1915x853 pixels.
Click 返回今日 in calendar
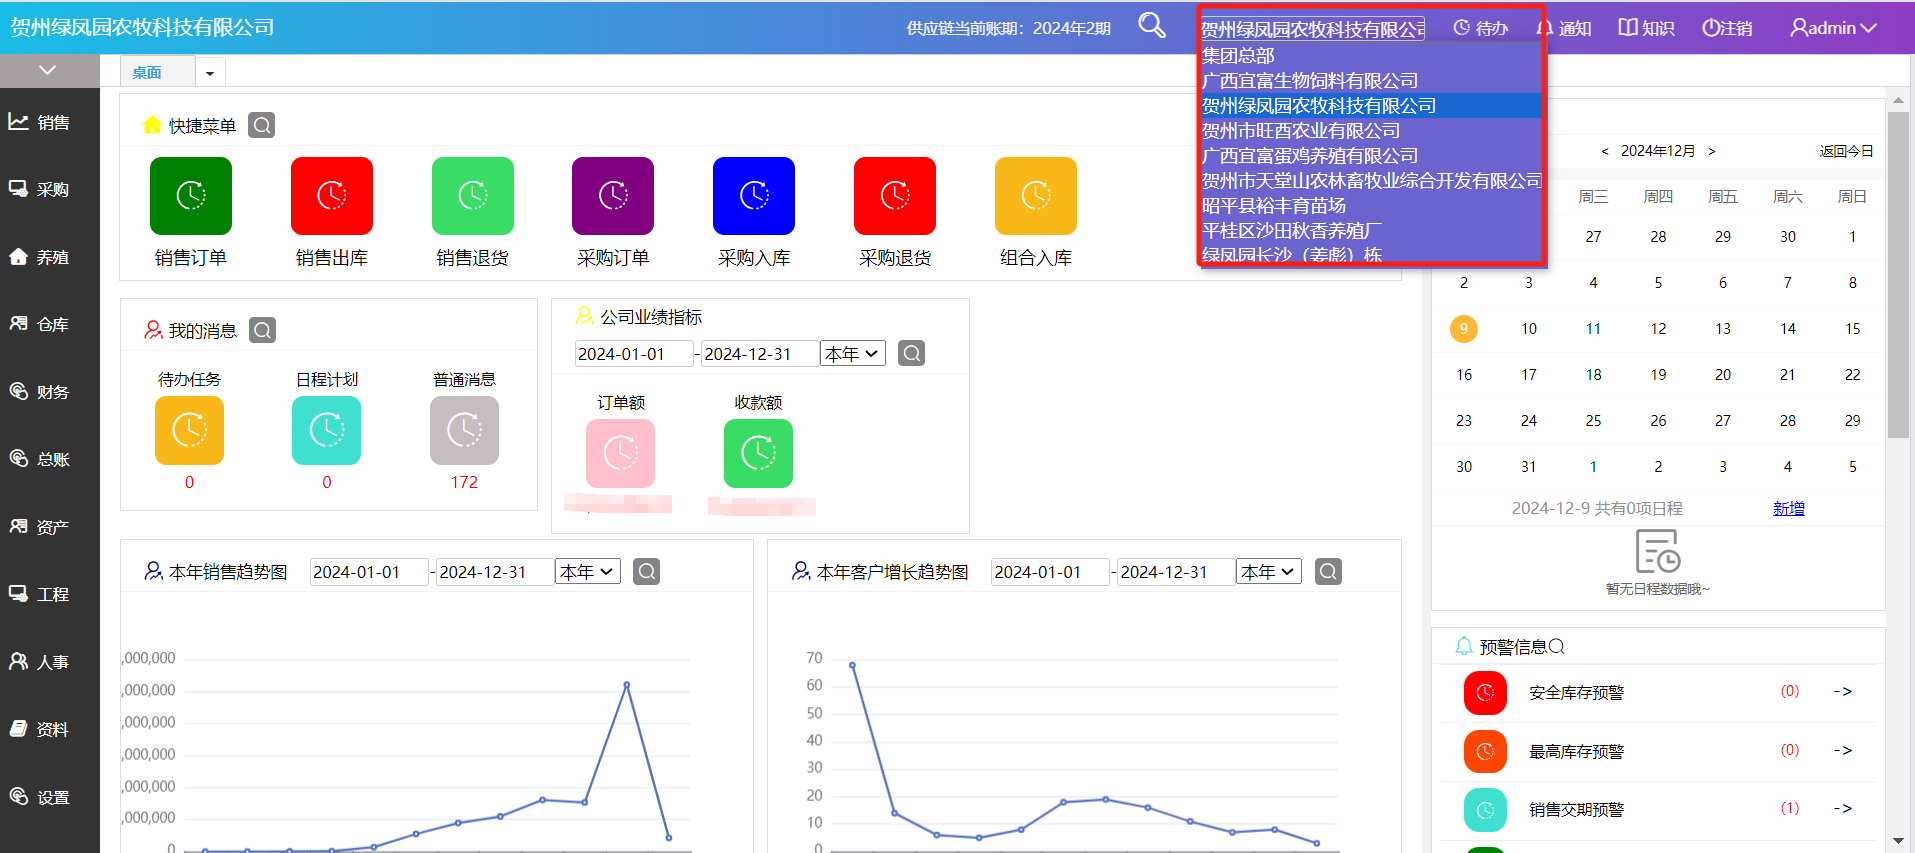pyautogui.click(x=1845, y=151)
